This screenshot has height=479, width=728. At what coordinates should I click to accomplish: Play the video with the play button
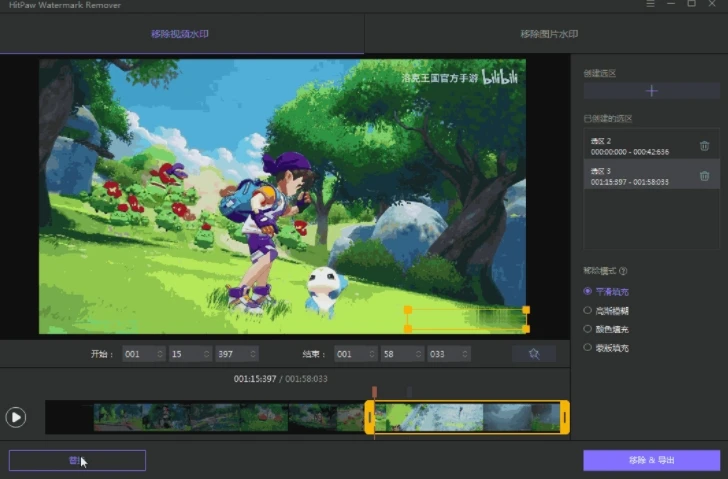[x=16, y=417]
